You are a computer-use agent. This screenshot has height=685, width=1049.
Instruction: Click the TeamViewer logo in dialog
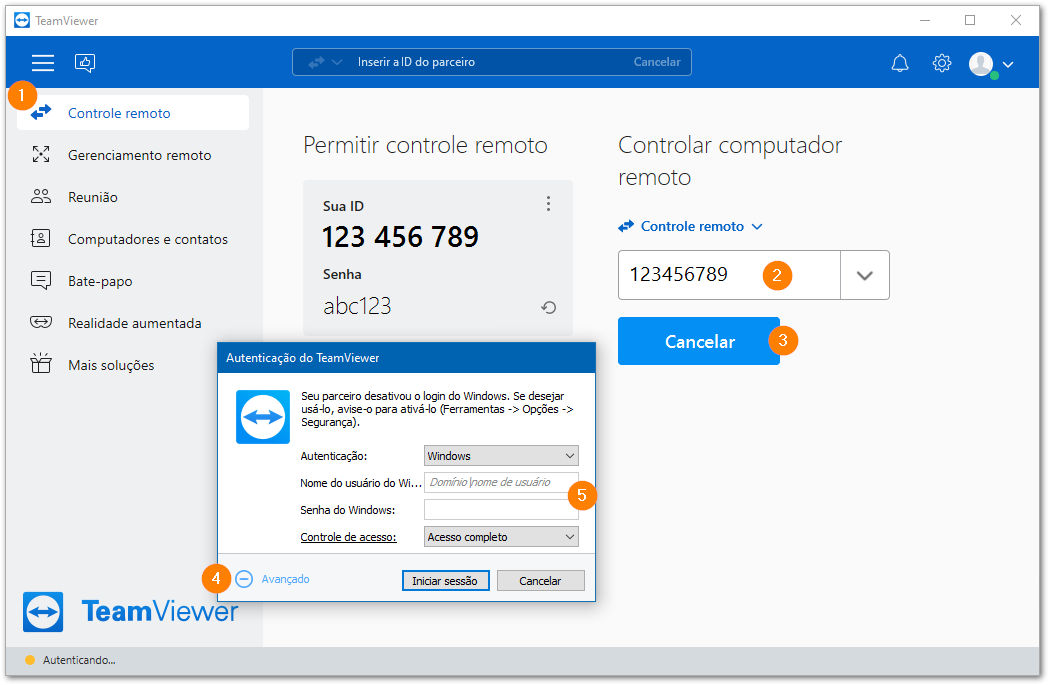tap(263, 417)
